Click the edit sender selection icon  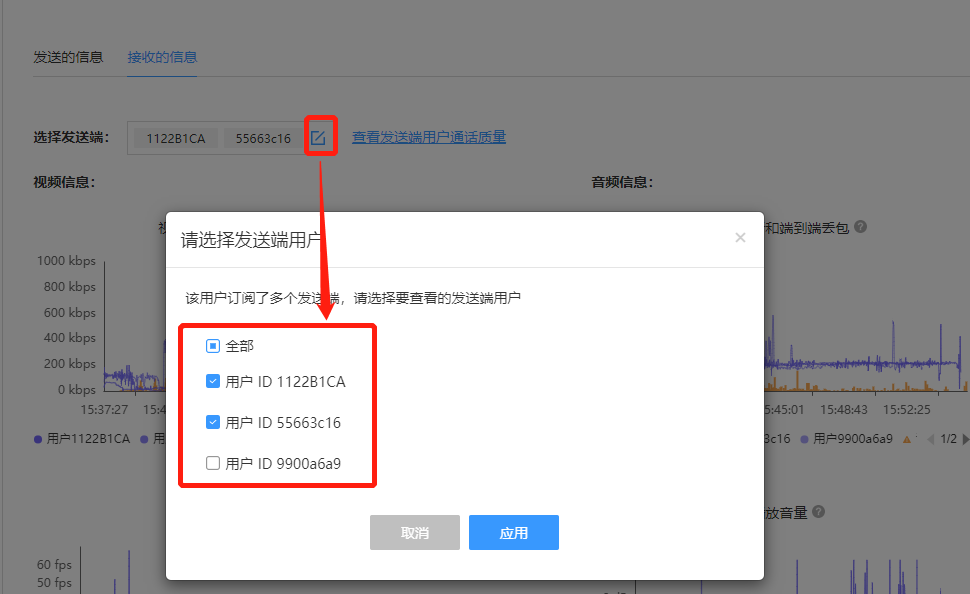(x=318, y=138)
